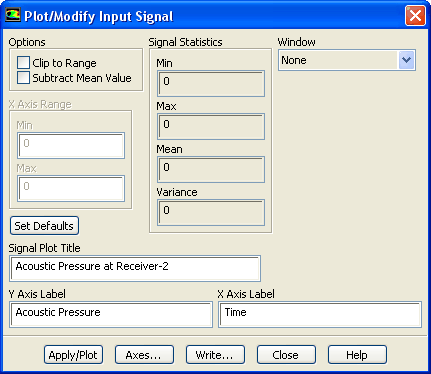
Task: Click the 'Variance' label text
Action: [177, 192]
